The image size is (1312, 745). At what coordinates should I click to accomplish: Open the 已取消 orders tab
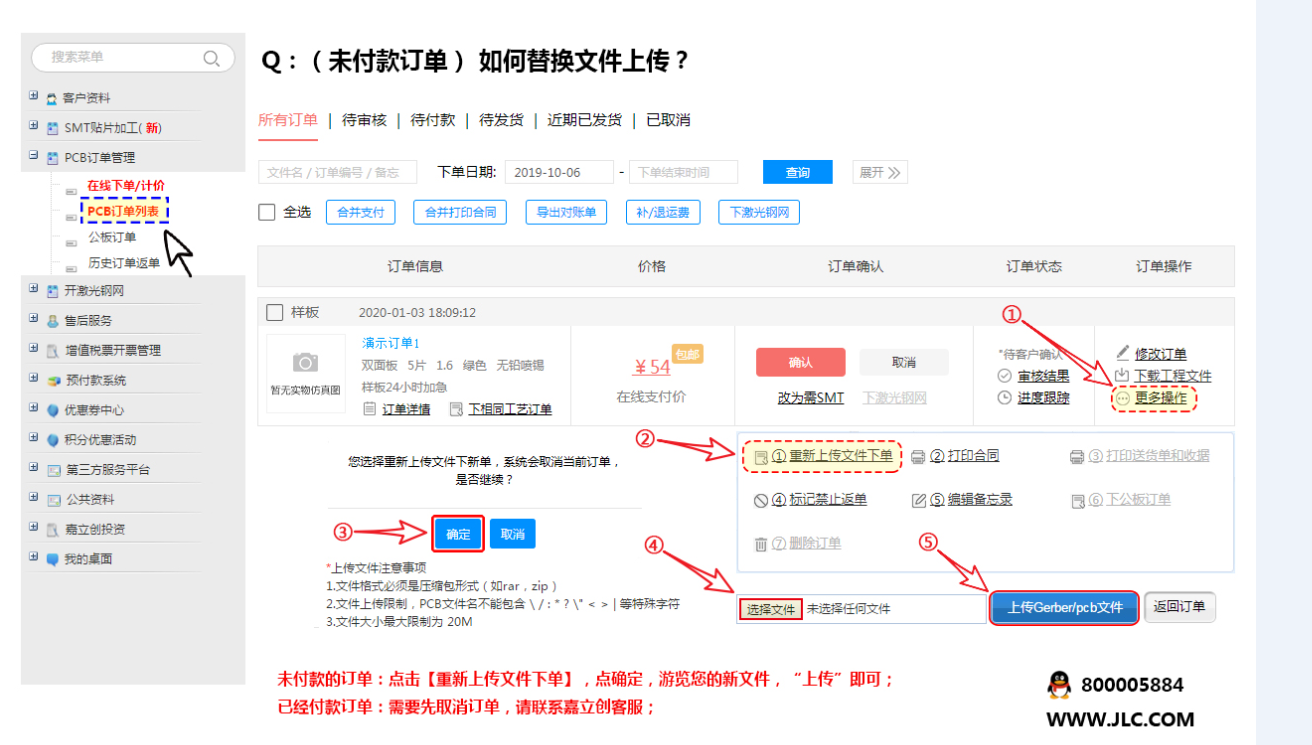(x=668, y=120)
